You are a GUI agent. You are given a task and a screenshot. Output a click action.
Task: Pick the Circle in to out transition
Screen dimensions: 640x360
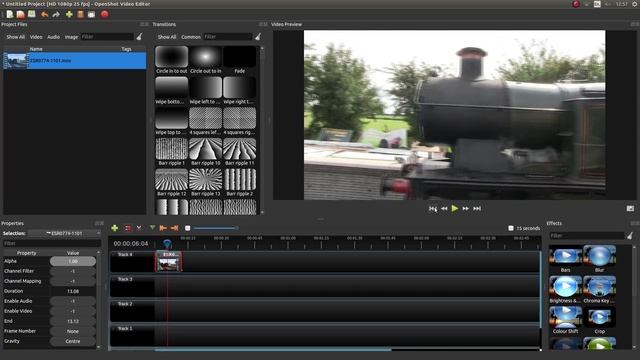click(x=171, y=60)
